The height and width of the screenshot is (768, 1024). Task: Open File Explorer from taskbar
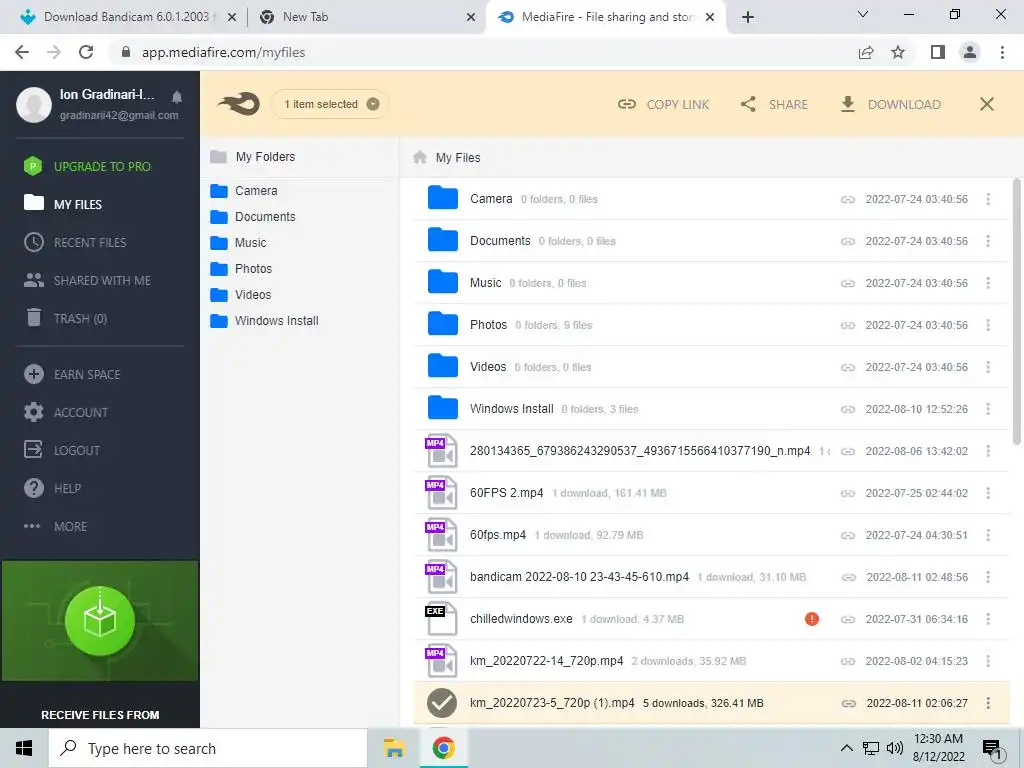394,748
